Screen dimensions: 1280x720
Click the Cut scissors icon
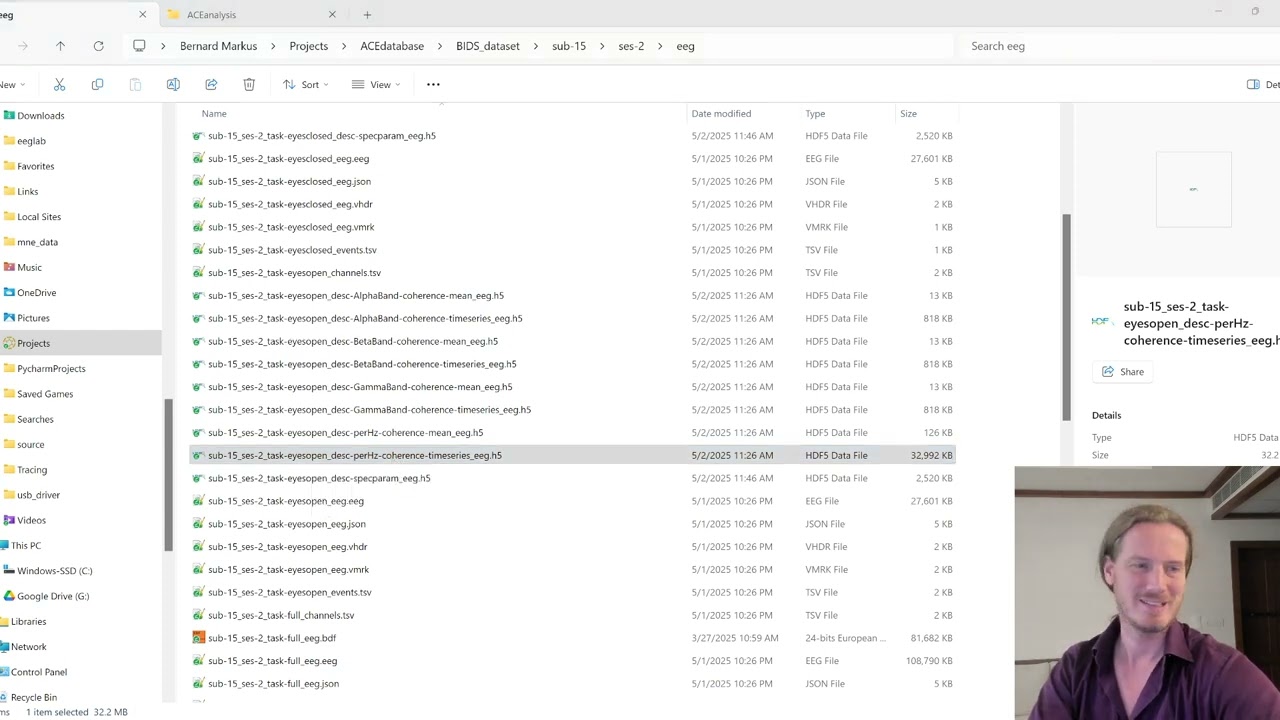pyautogui.click(x=59, y=85)
